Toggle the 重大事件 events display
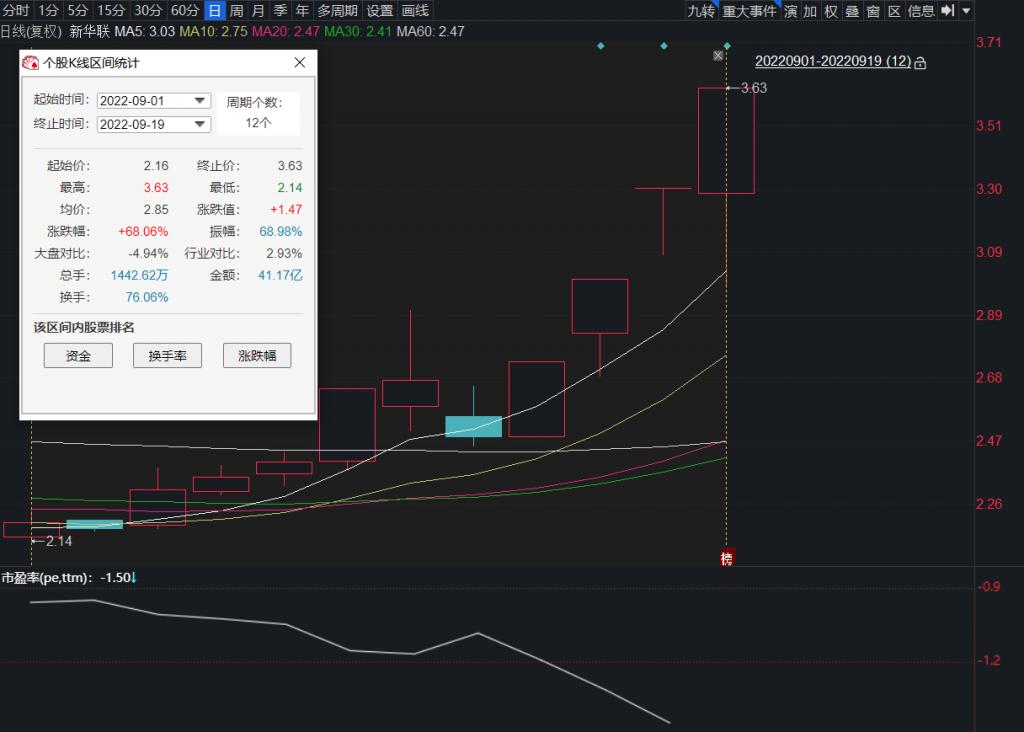1024x732 pixels. (749, 10)
